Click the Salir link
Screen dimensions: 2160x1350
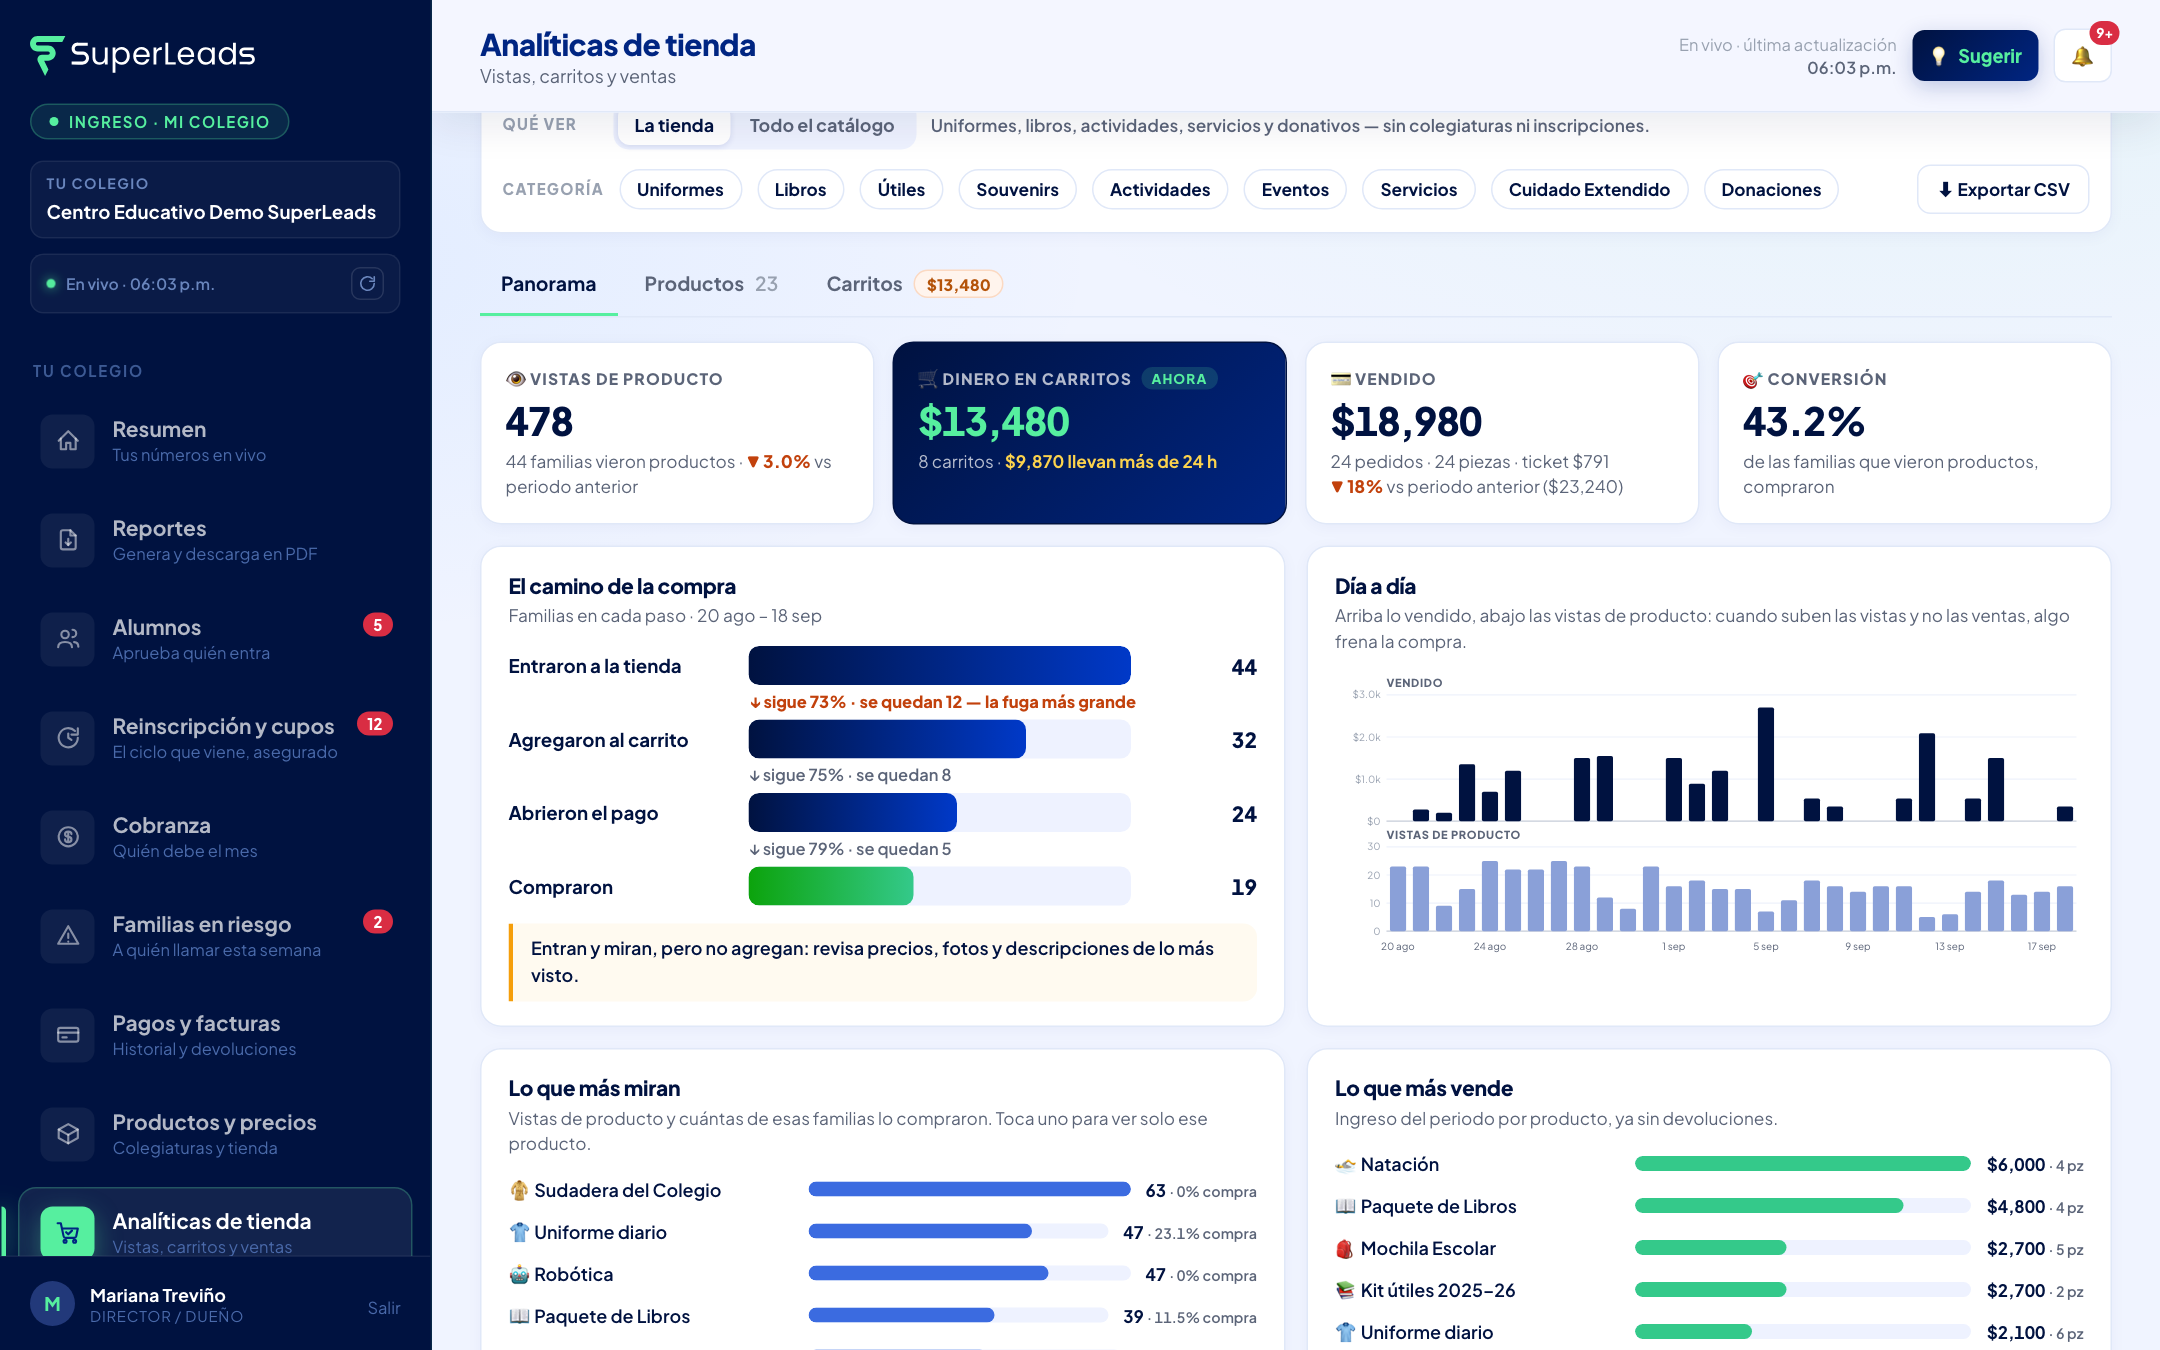(x=384, y=1308)
